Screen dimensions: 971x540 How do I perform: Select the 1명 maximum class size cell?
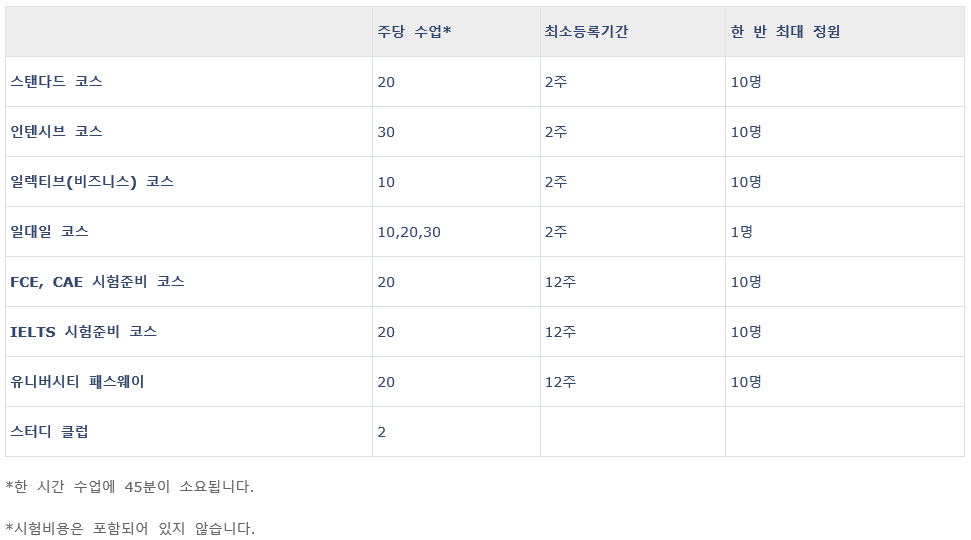(741, 232)
